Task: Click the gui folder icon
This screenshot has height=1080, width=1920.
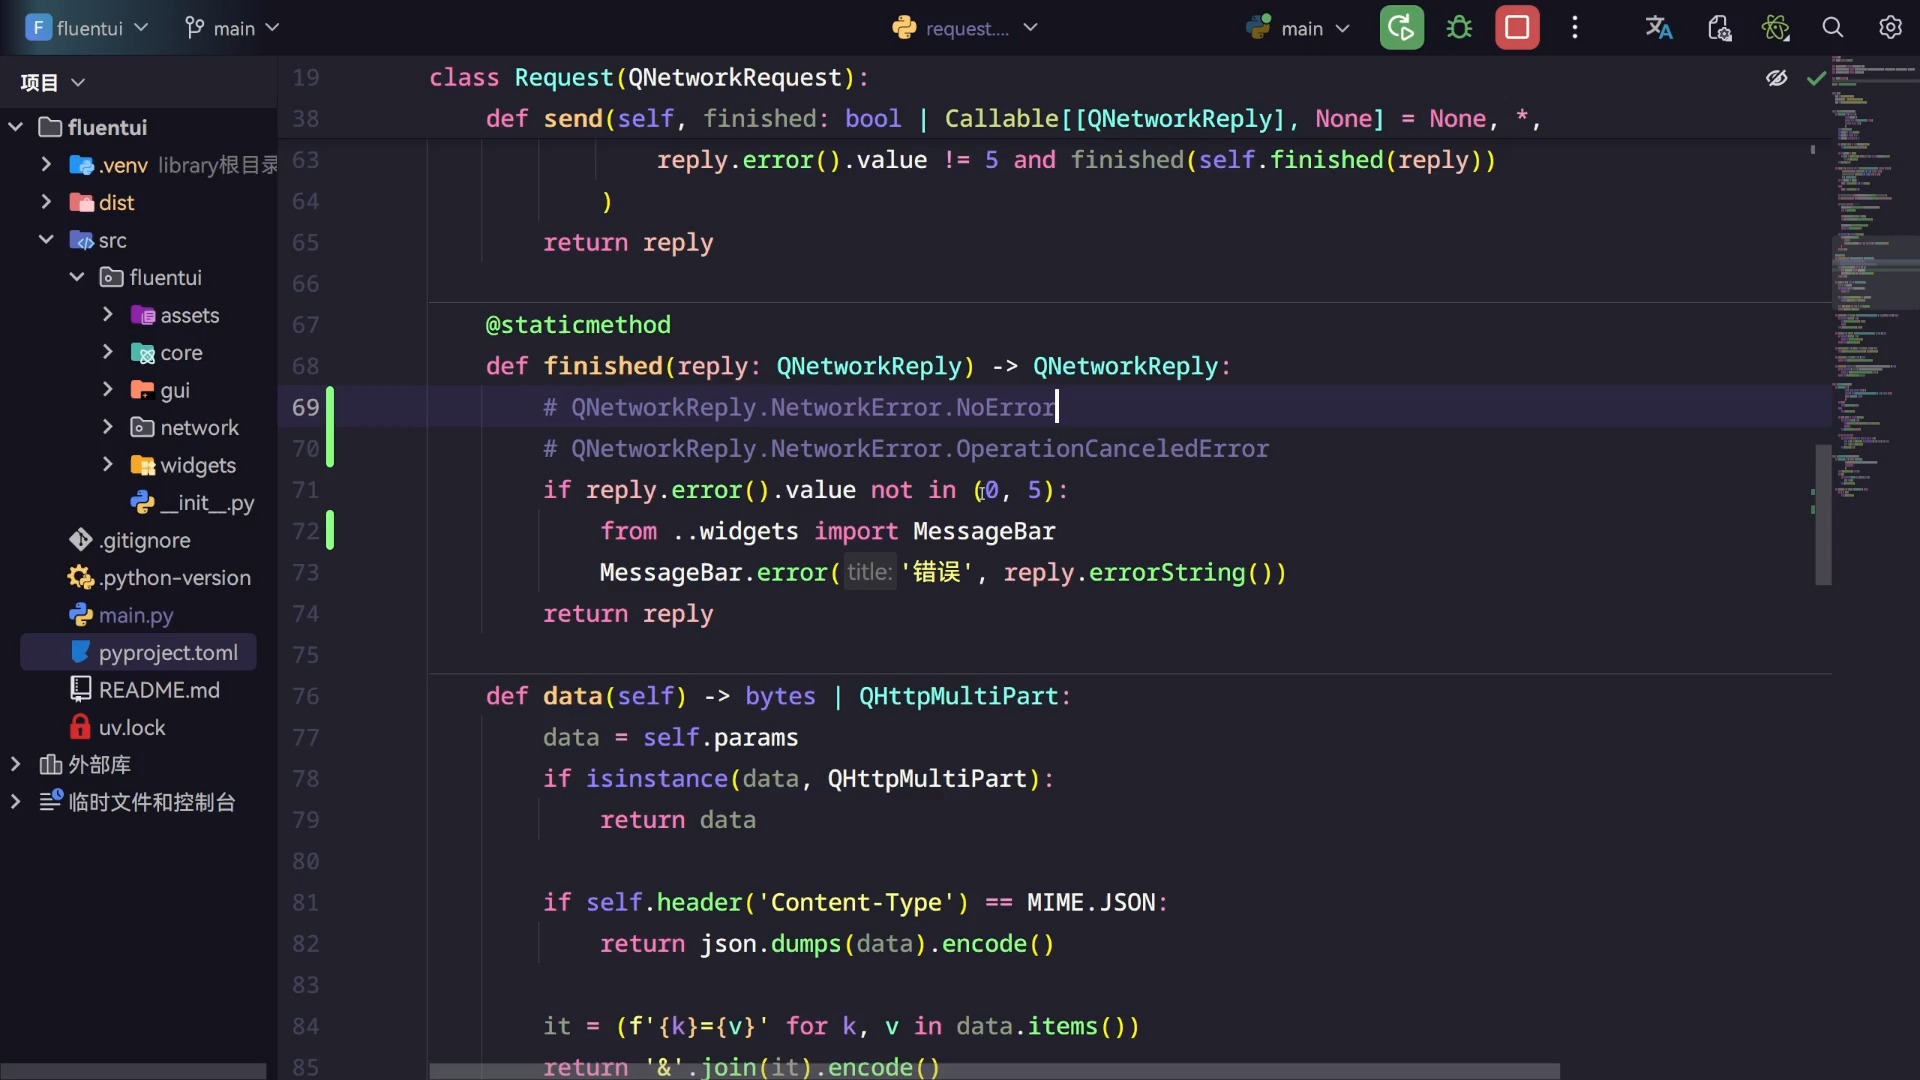Action: point(143,391)
